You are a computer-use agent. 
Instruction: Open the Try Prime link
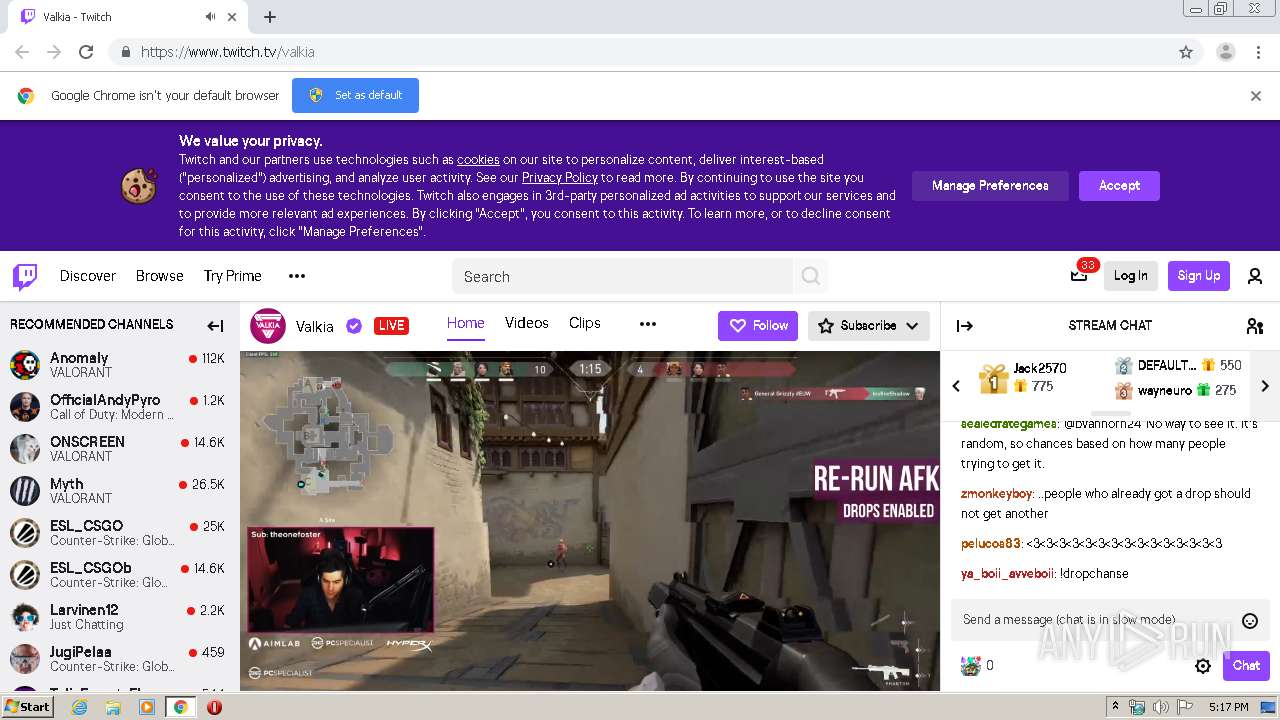(233, 276)
